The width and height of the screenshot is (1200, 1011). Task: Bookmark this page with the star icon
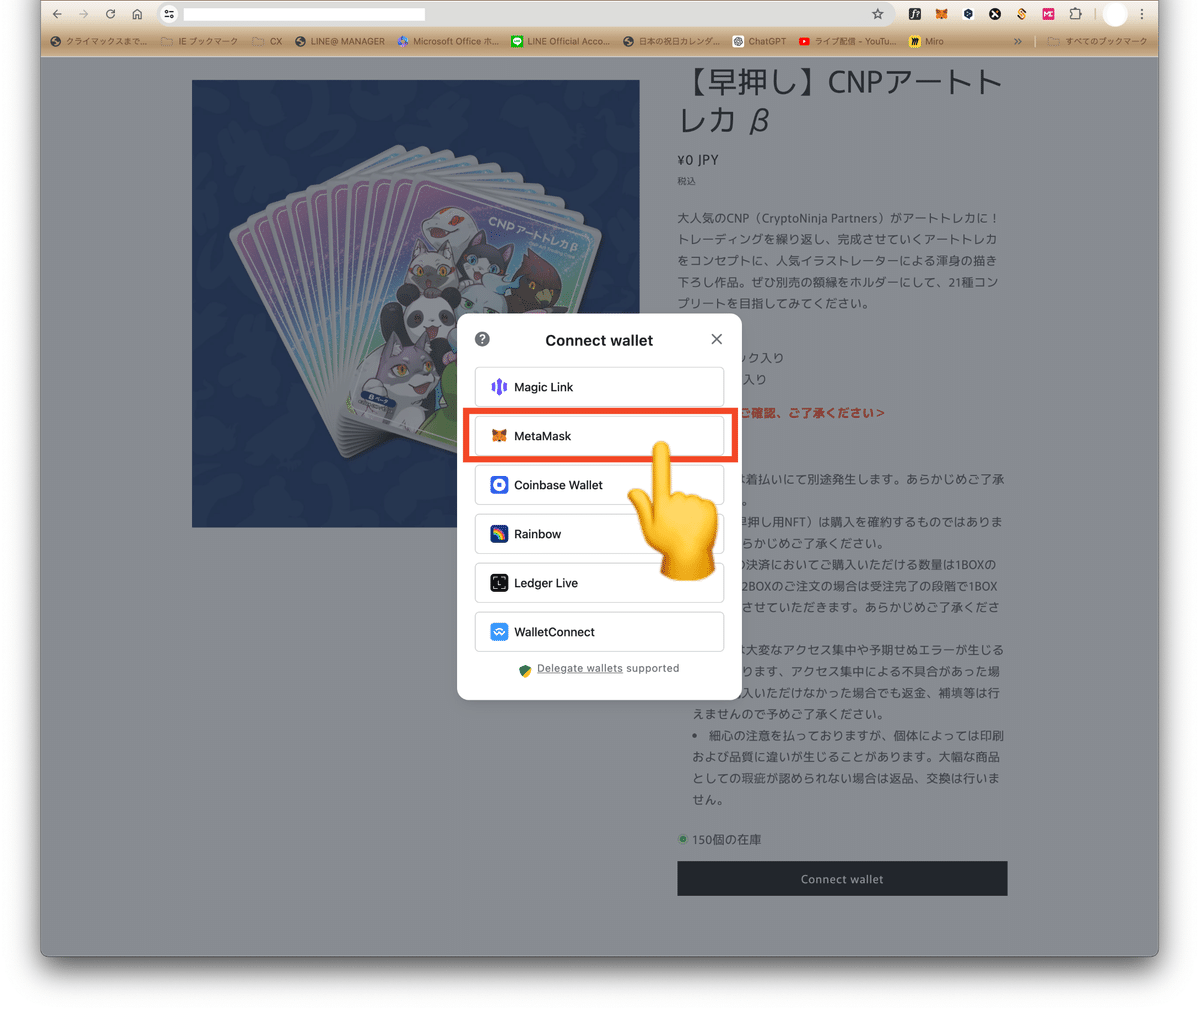tap(877, 14)
